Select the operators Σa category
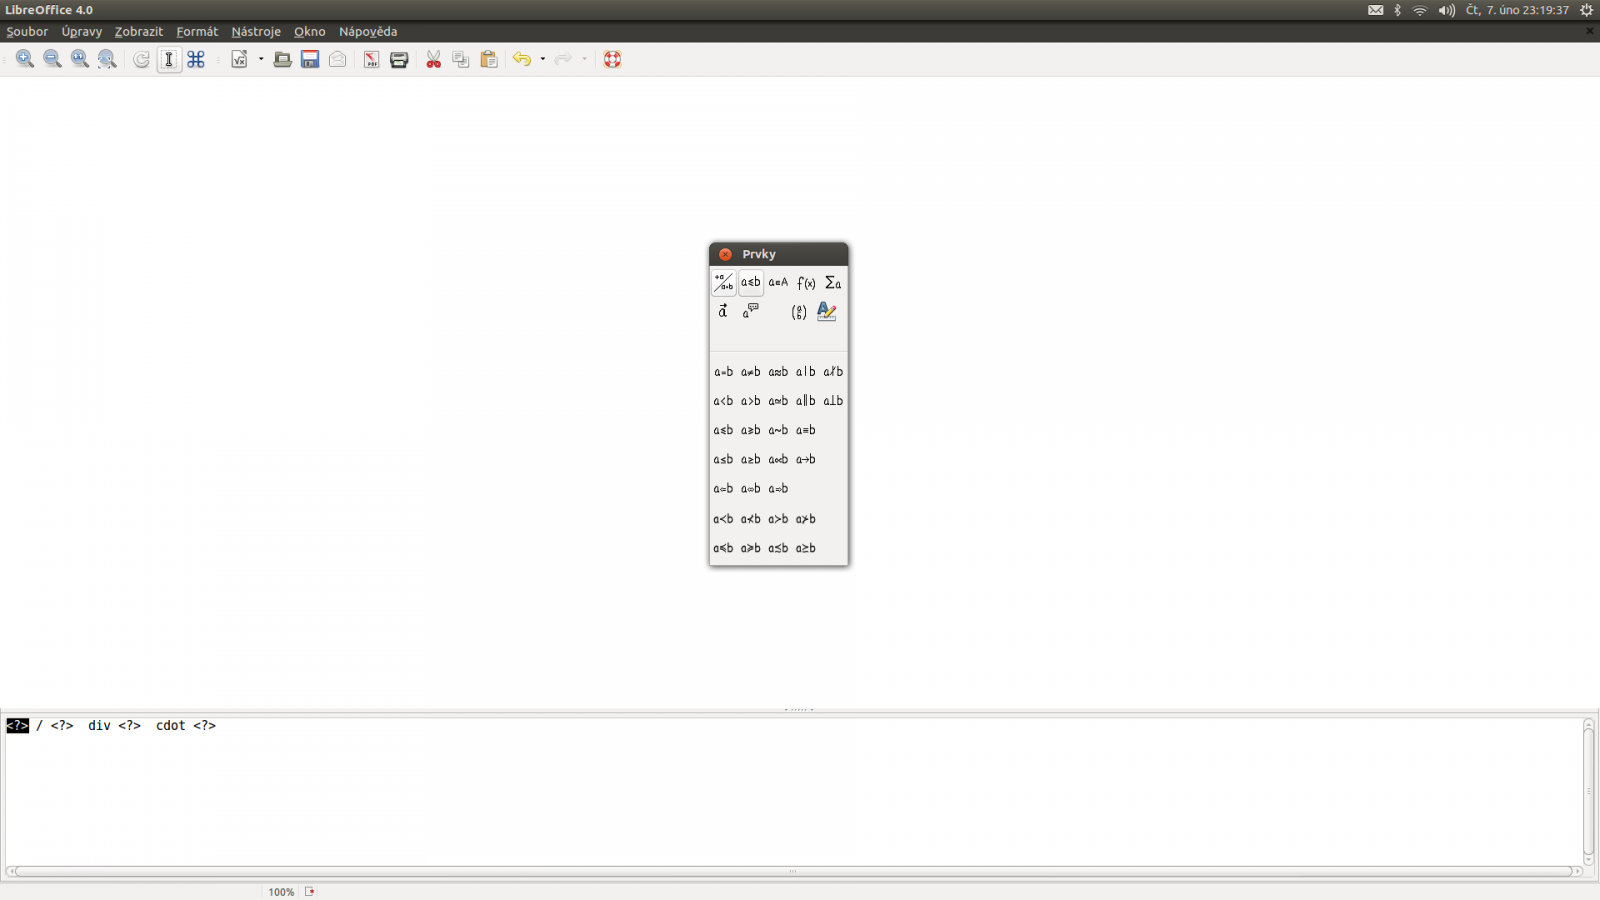Viewport: 1600px width, 900px height. (833, 283)
